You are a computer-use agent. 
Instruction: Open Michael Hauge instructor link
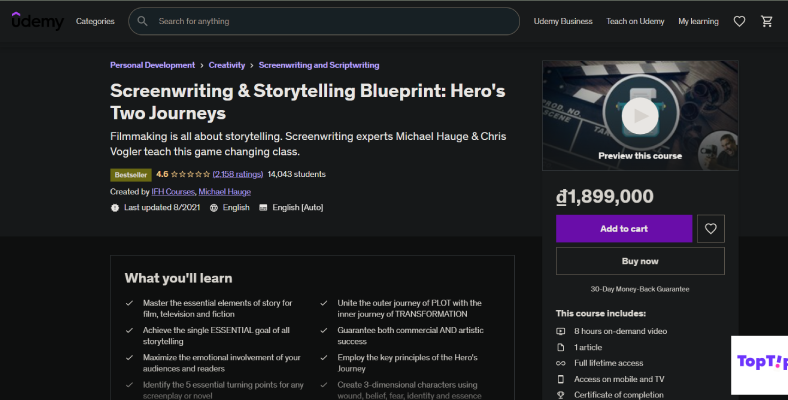tap(225, 191)
